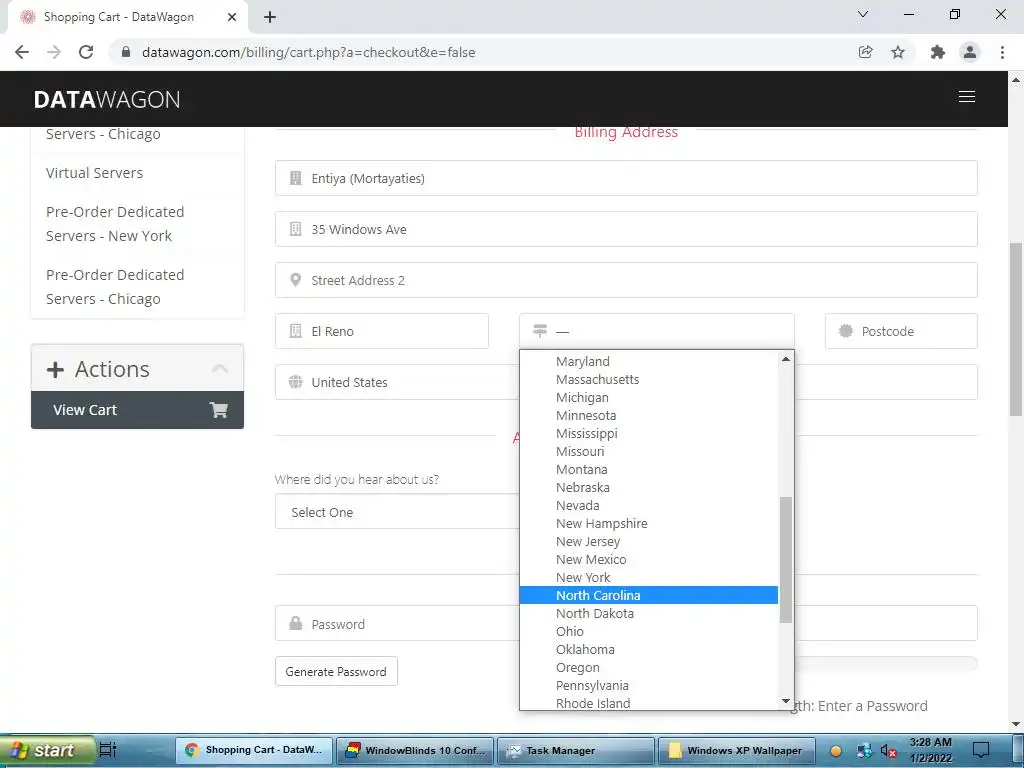
Task: Open Virtual Servers category
Action: tap(94, 173)
